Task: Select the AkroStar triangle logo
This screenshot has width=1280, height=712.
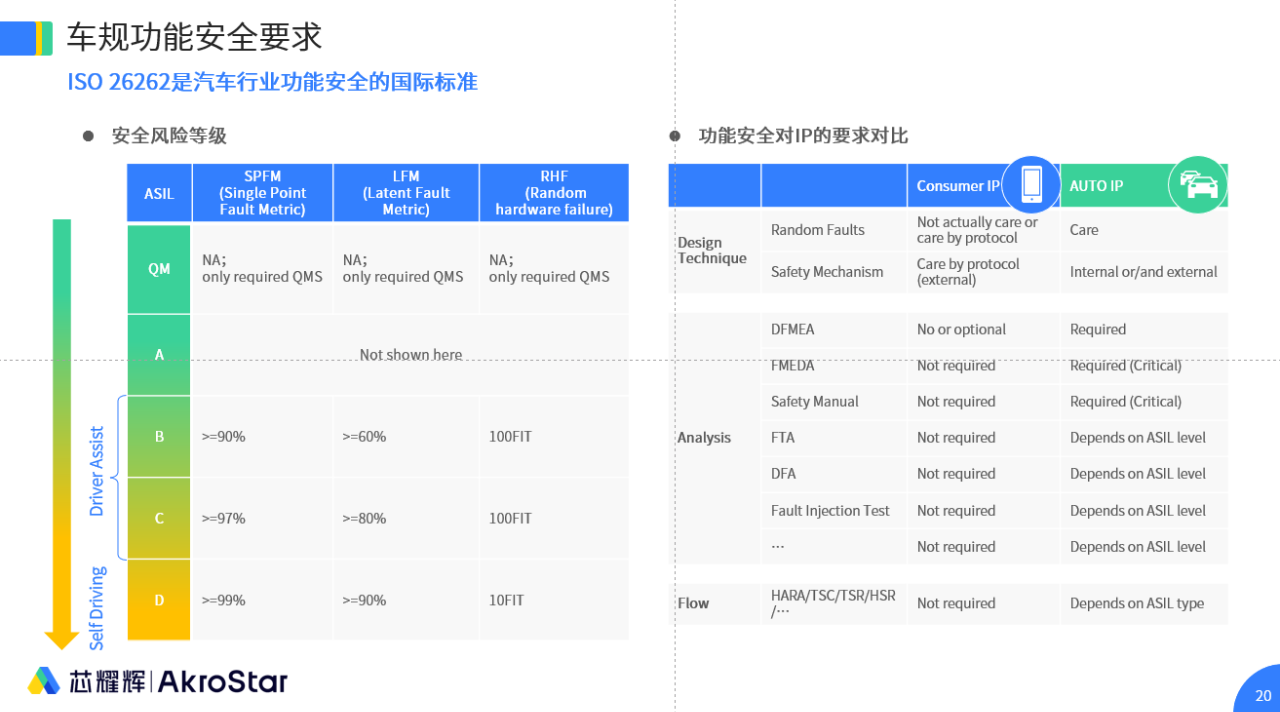Action: [x=45, y=680]
